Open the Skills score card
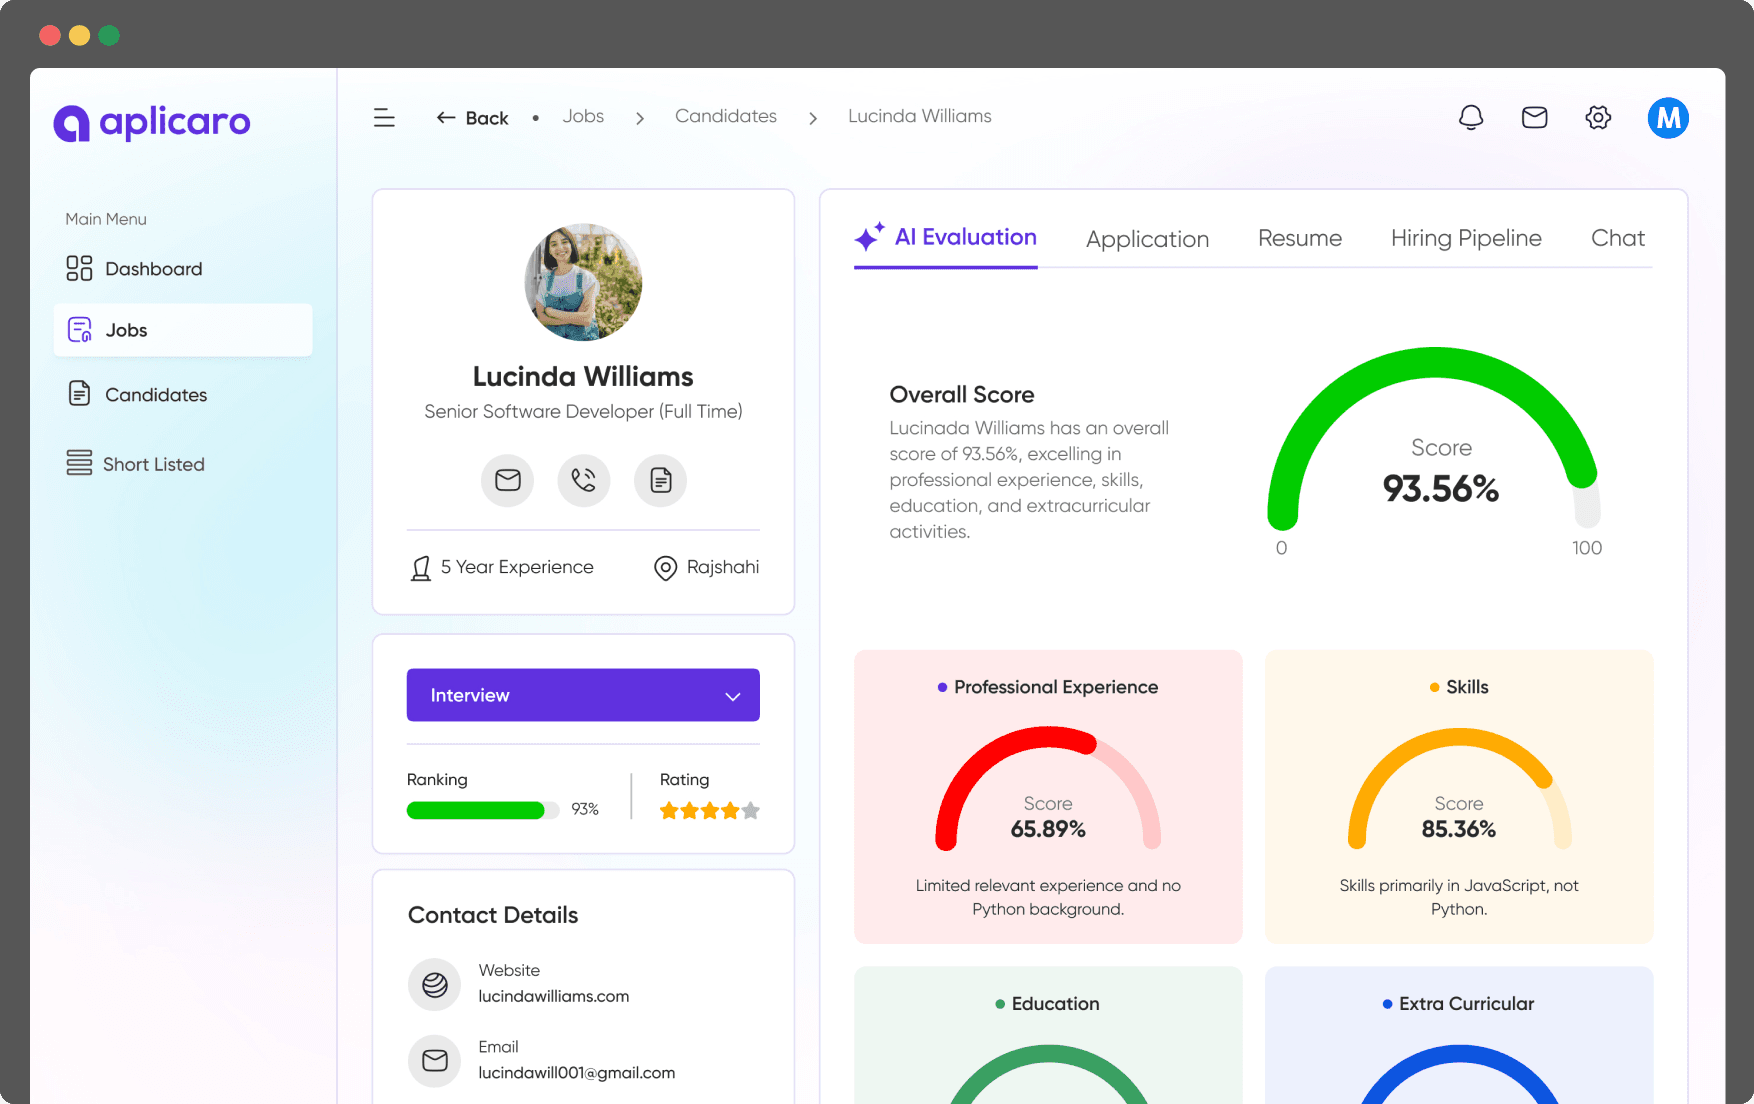Screen dimensions: 1754x1104 pyautogui.click(x=1459, y=797)
